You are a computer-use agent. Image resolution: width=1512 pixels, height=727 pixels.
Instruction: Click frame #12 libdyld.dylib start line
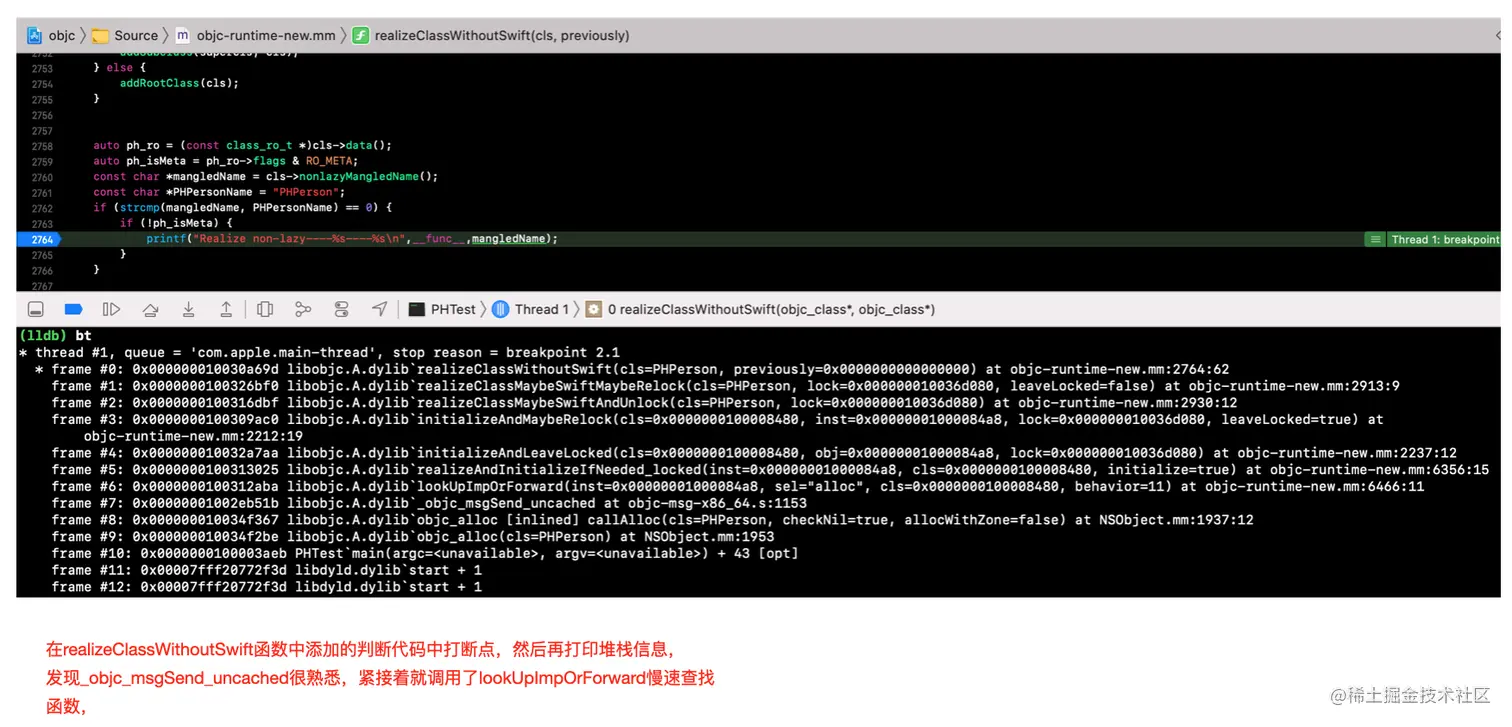(266, 587)
